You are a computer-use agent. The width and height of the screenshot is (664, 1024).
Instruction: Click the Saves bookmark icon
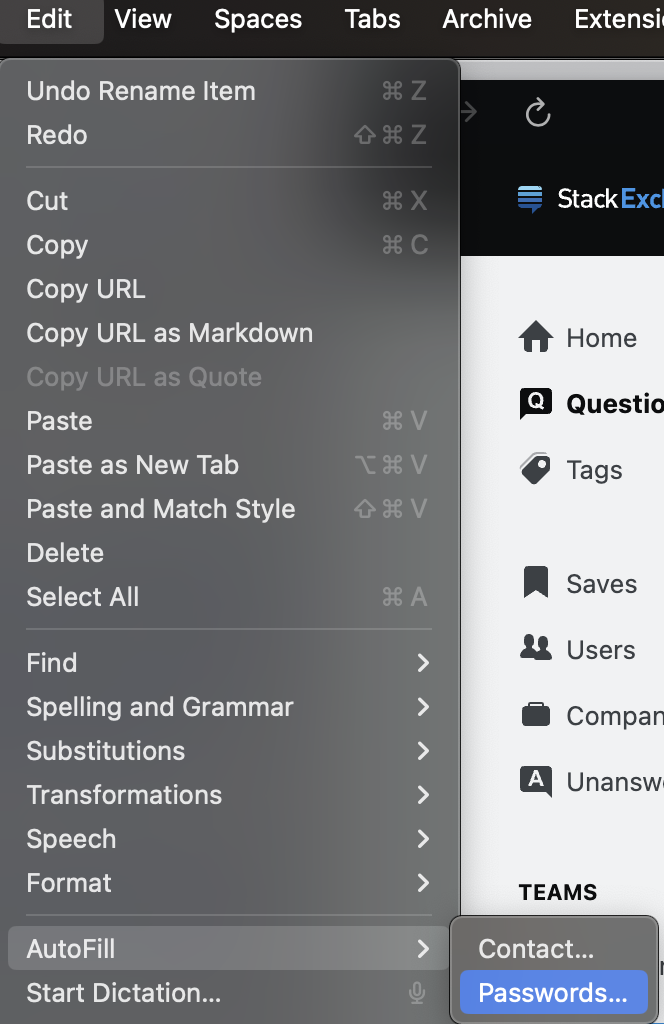(x=536, y=583)
